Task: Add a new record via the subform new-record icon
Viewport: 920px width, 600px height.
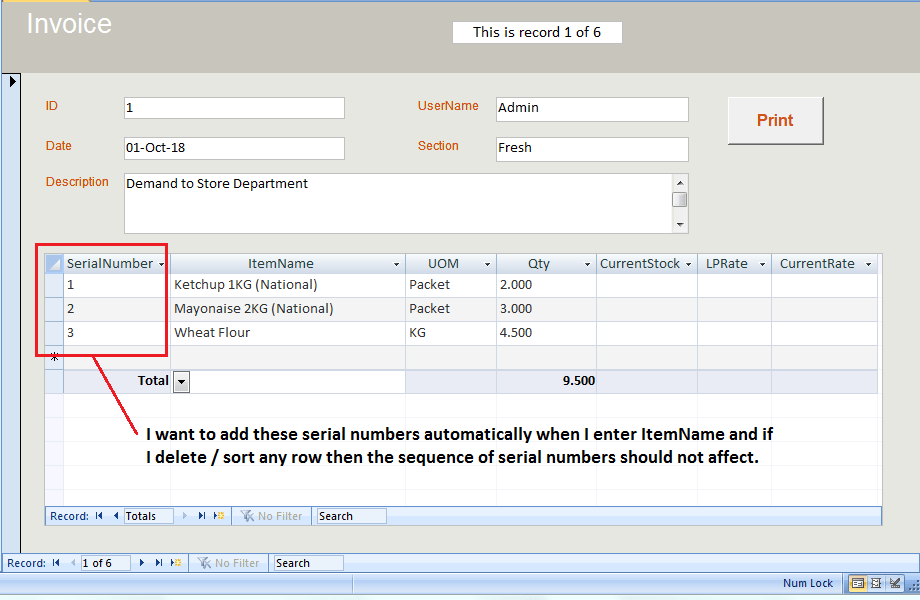Action: (x=218, y=516)
